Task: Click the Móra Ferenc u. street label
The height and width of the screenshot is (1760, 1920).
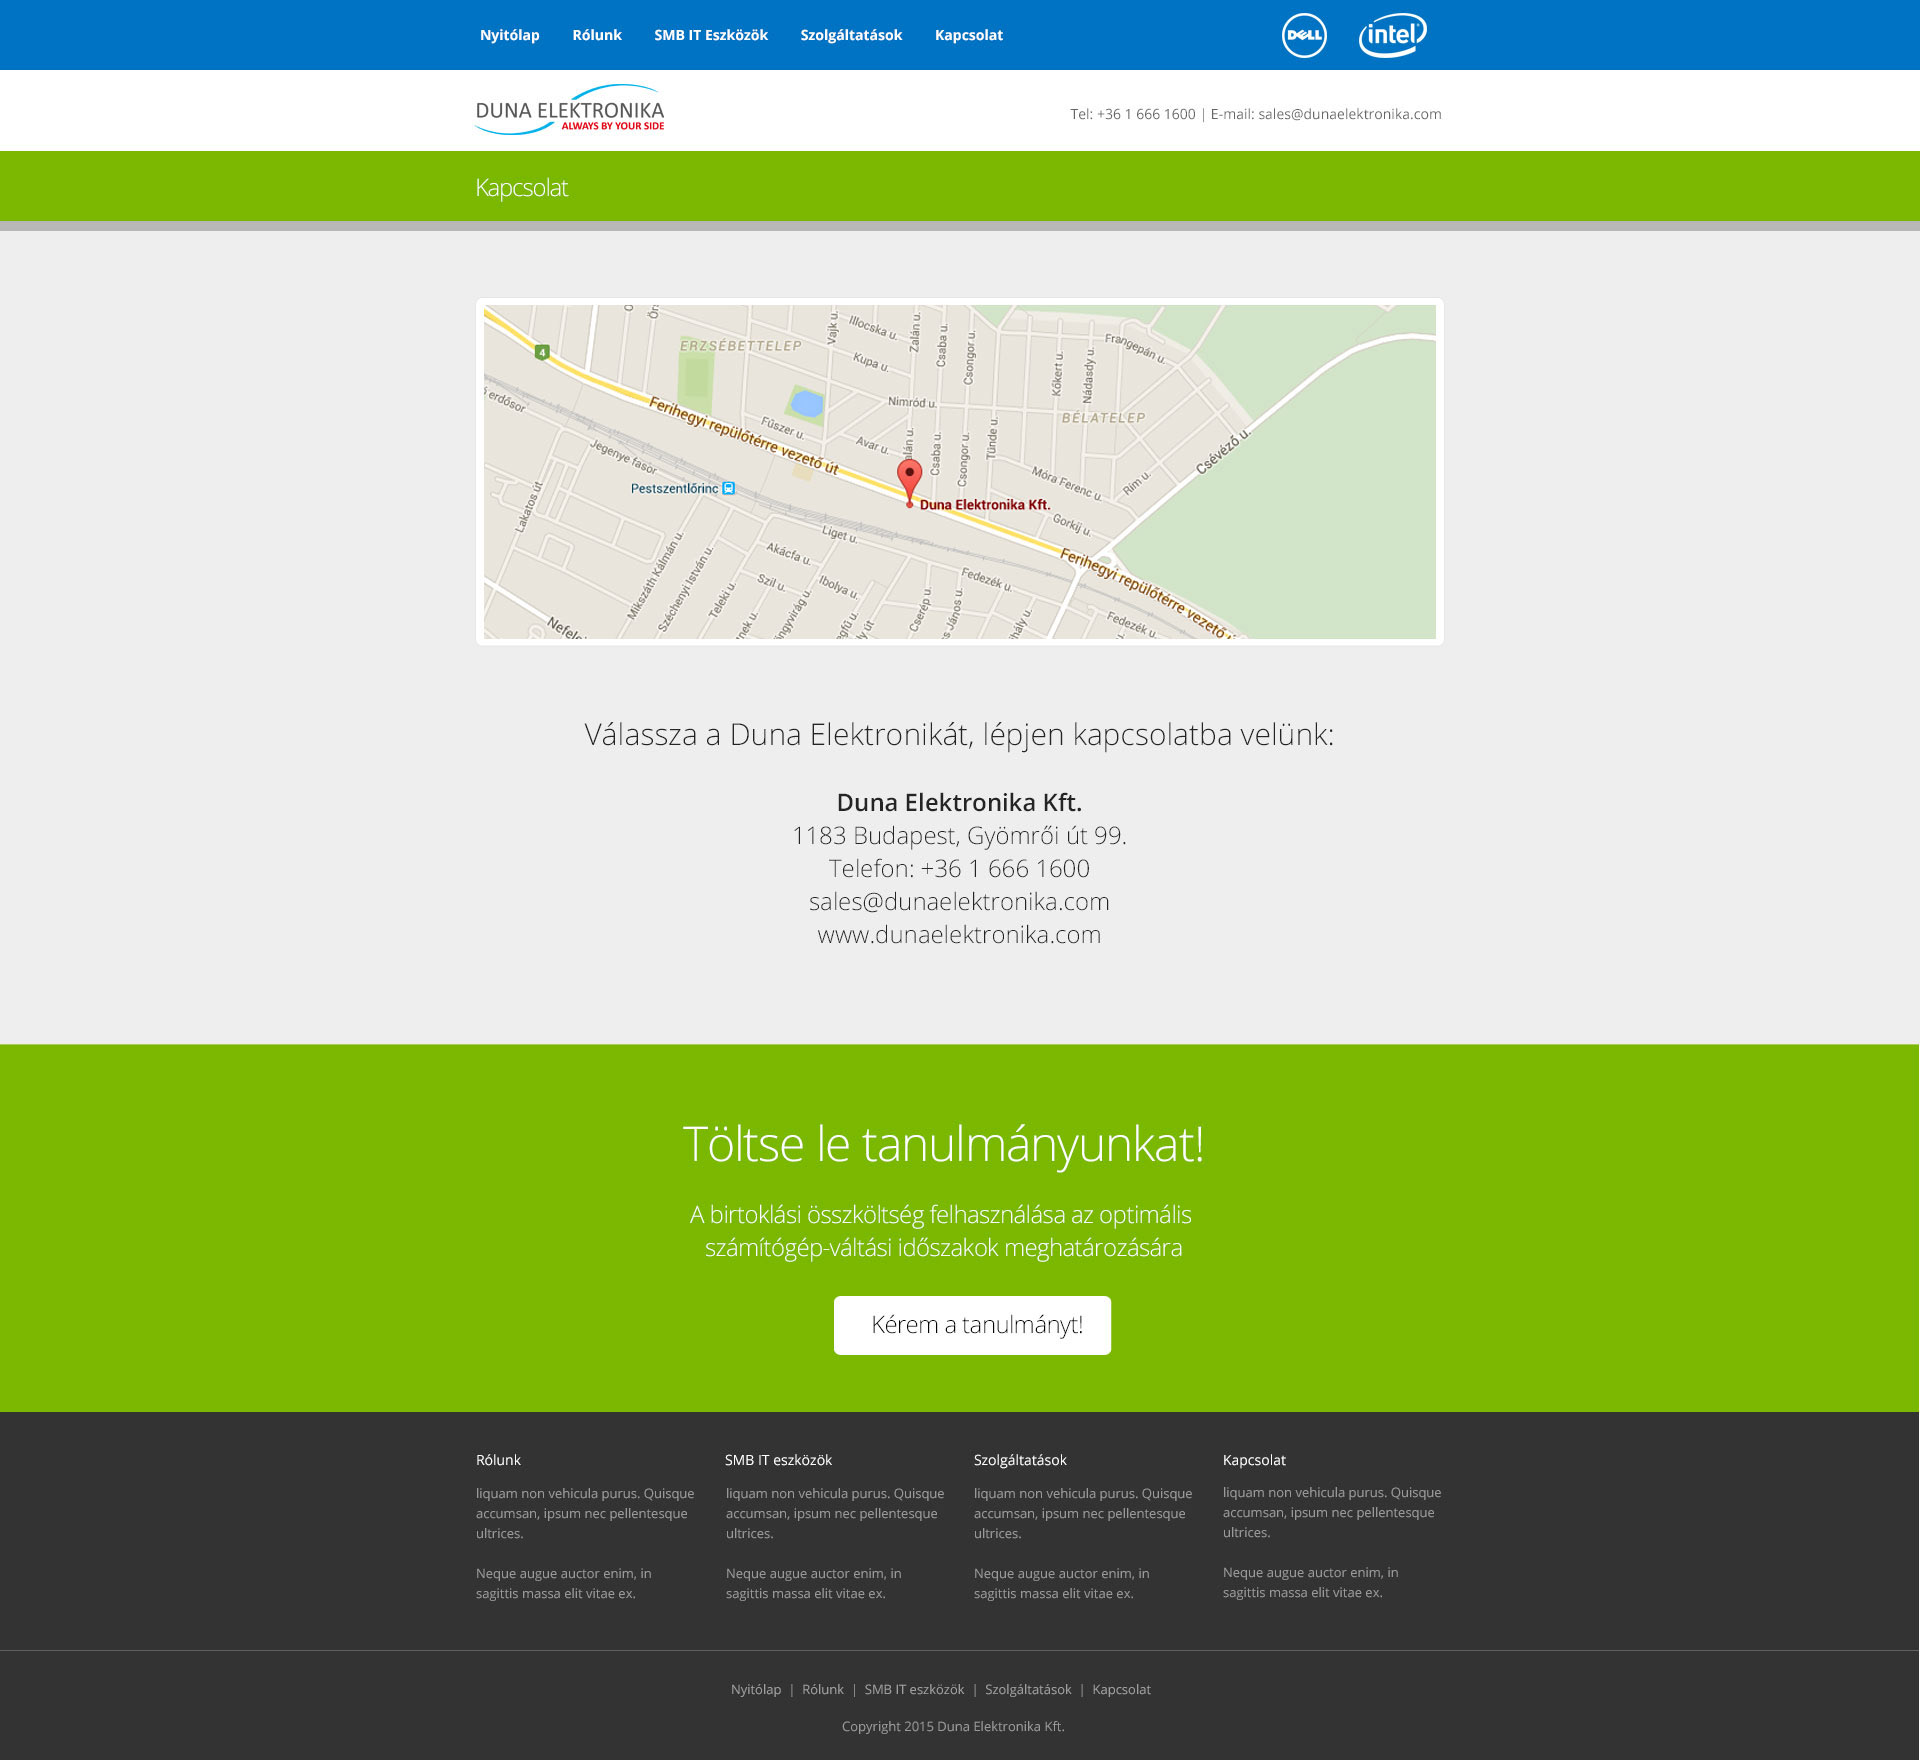Action: coord(1067,484)
